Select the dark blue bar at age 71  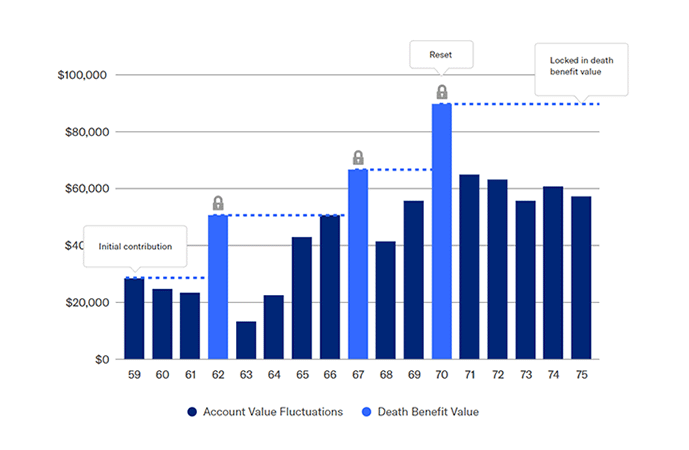point(469,267)
